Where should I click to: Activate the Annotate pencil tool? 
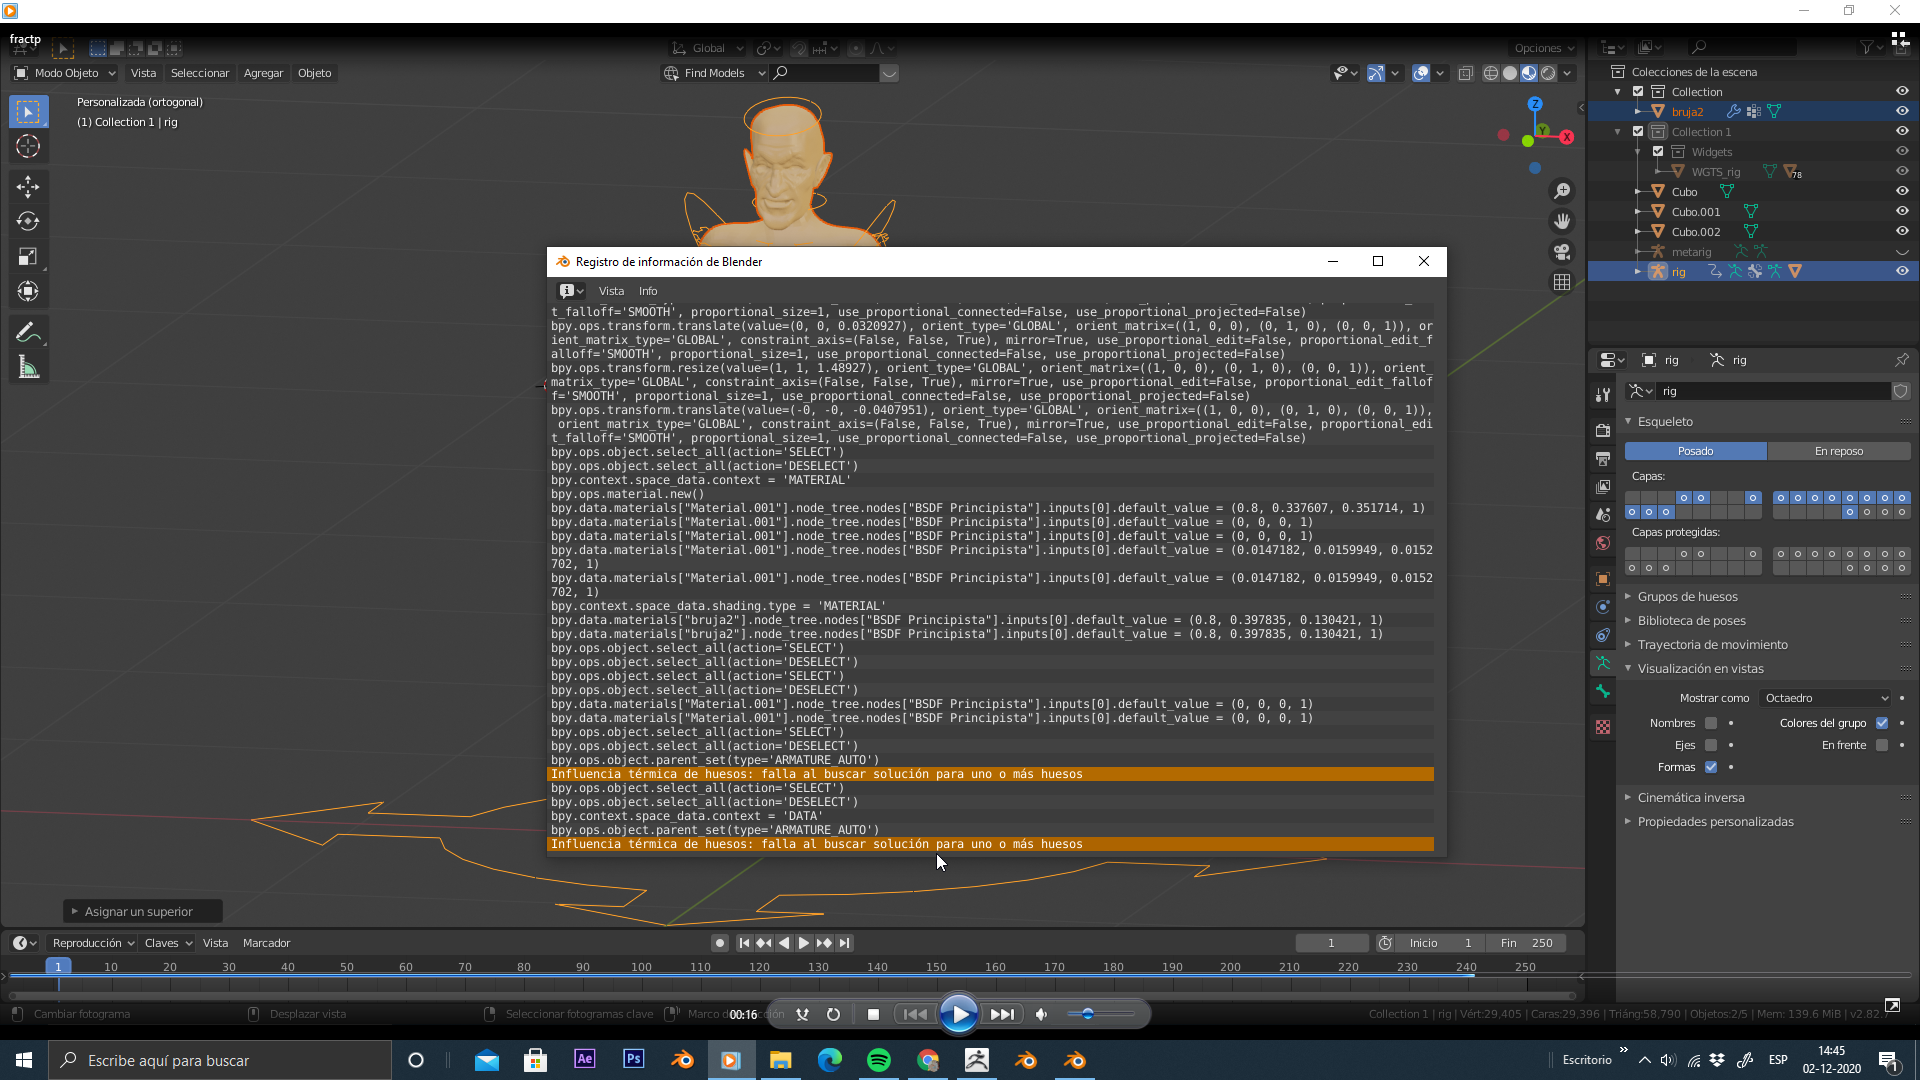(x=28, y=332)
